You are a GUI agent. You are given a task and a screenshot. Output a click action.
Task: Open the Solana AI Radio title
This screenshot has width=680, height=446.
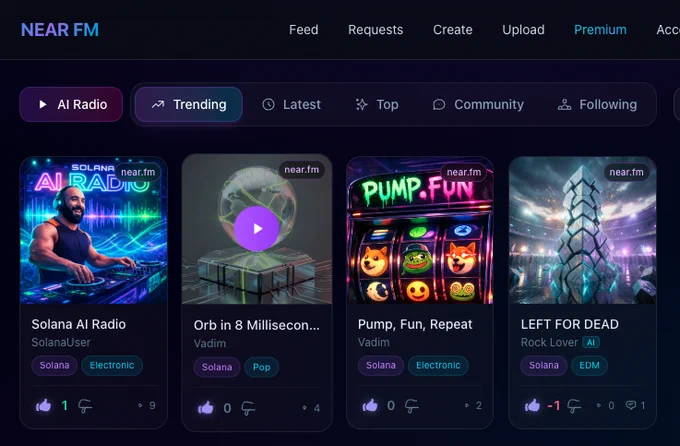(78, 324)
